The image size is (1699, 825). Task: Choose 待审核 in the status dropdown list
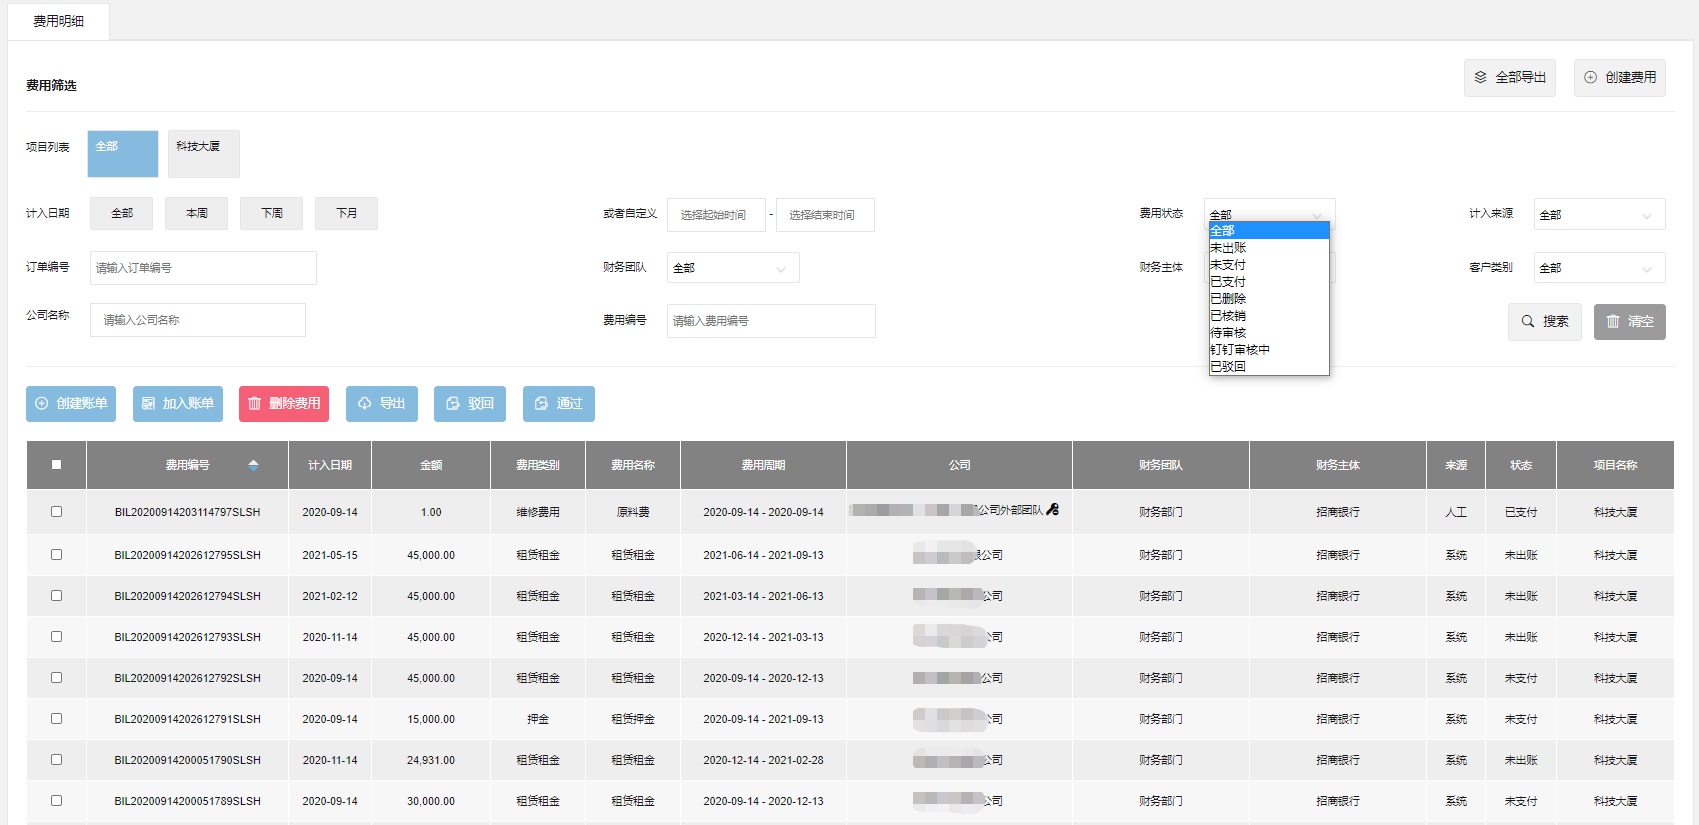click(1229, 333)
